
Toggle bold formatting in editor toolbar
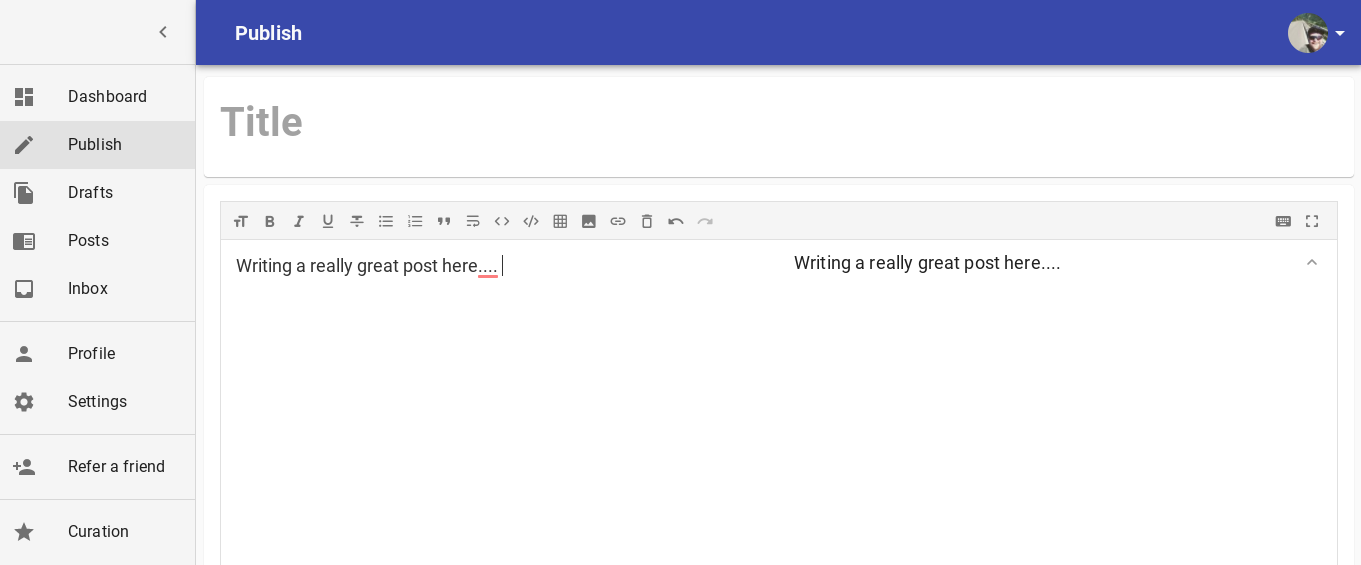(x=270, y=221)
